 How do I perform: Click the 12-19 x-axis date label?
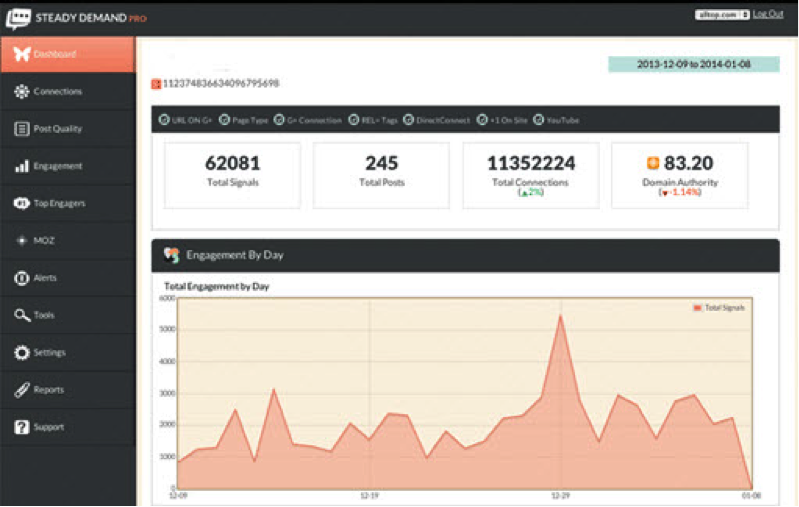[369, 495]
